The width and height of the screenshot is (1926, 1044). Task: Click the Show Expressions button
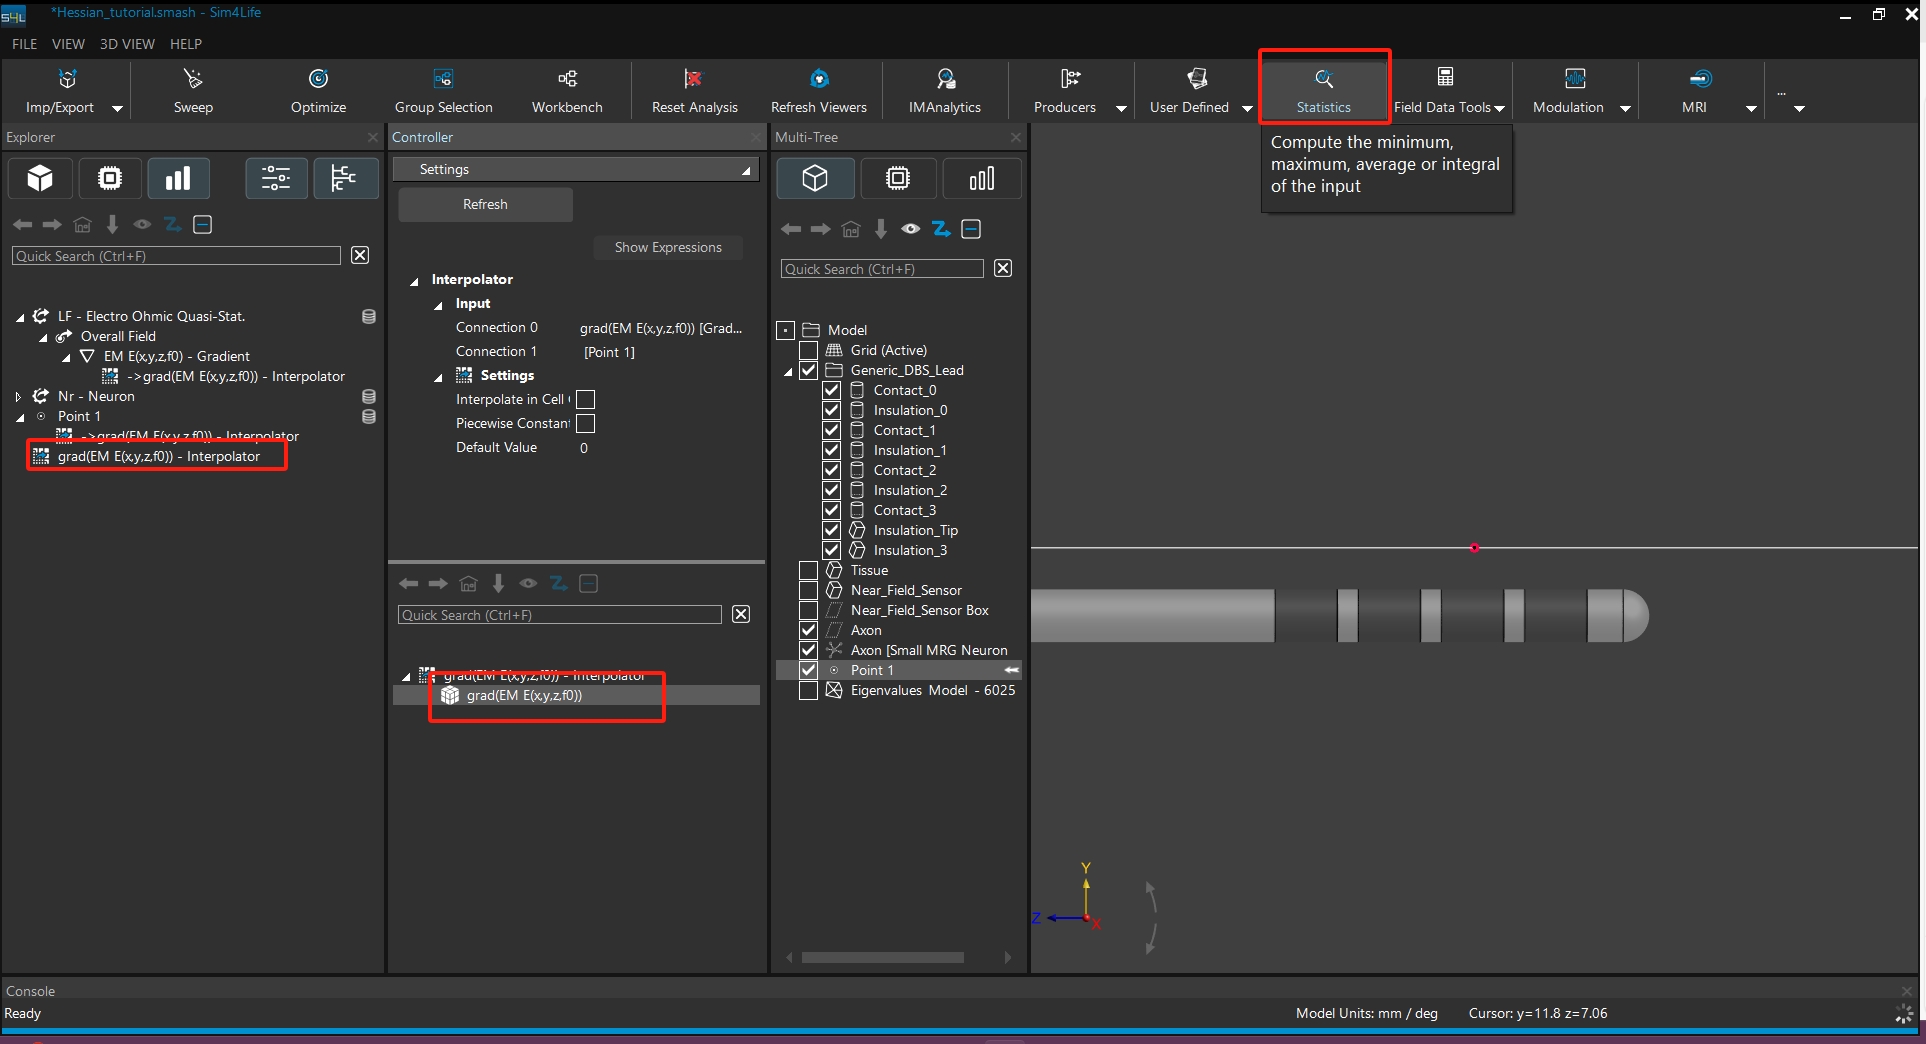667,247
